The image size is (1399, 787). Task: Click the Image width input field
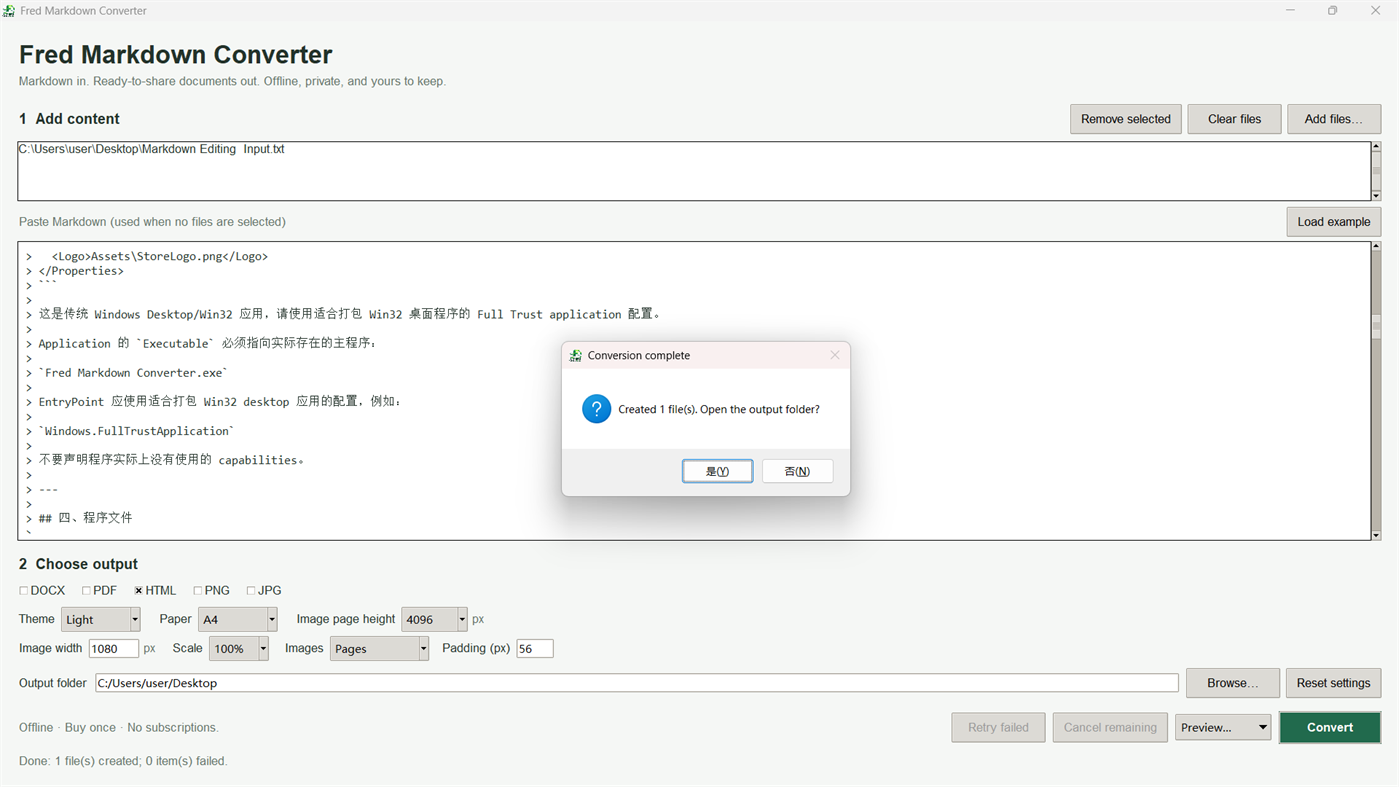[114, 649]
